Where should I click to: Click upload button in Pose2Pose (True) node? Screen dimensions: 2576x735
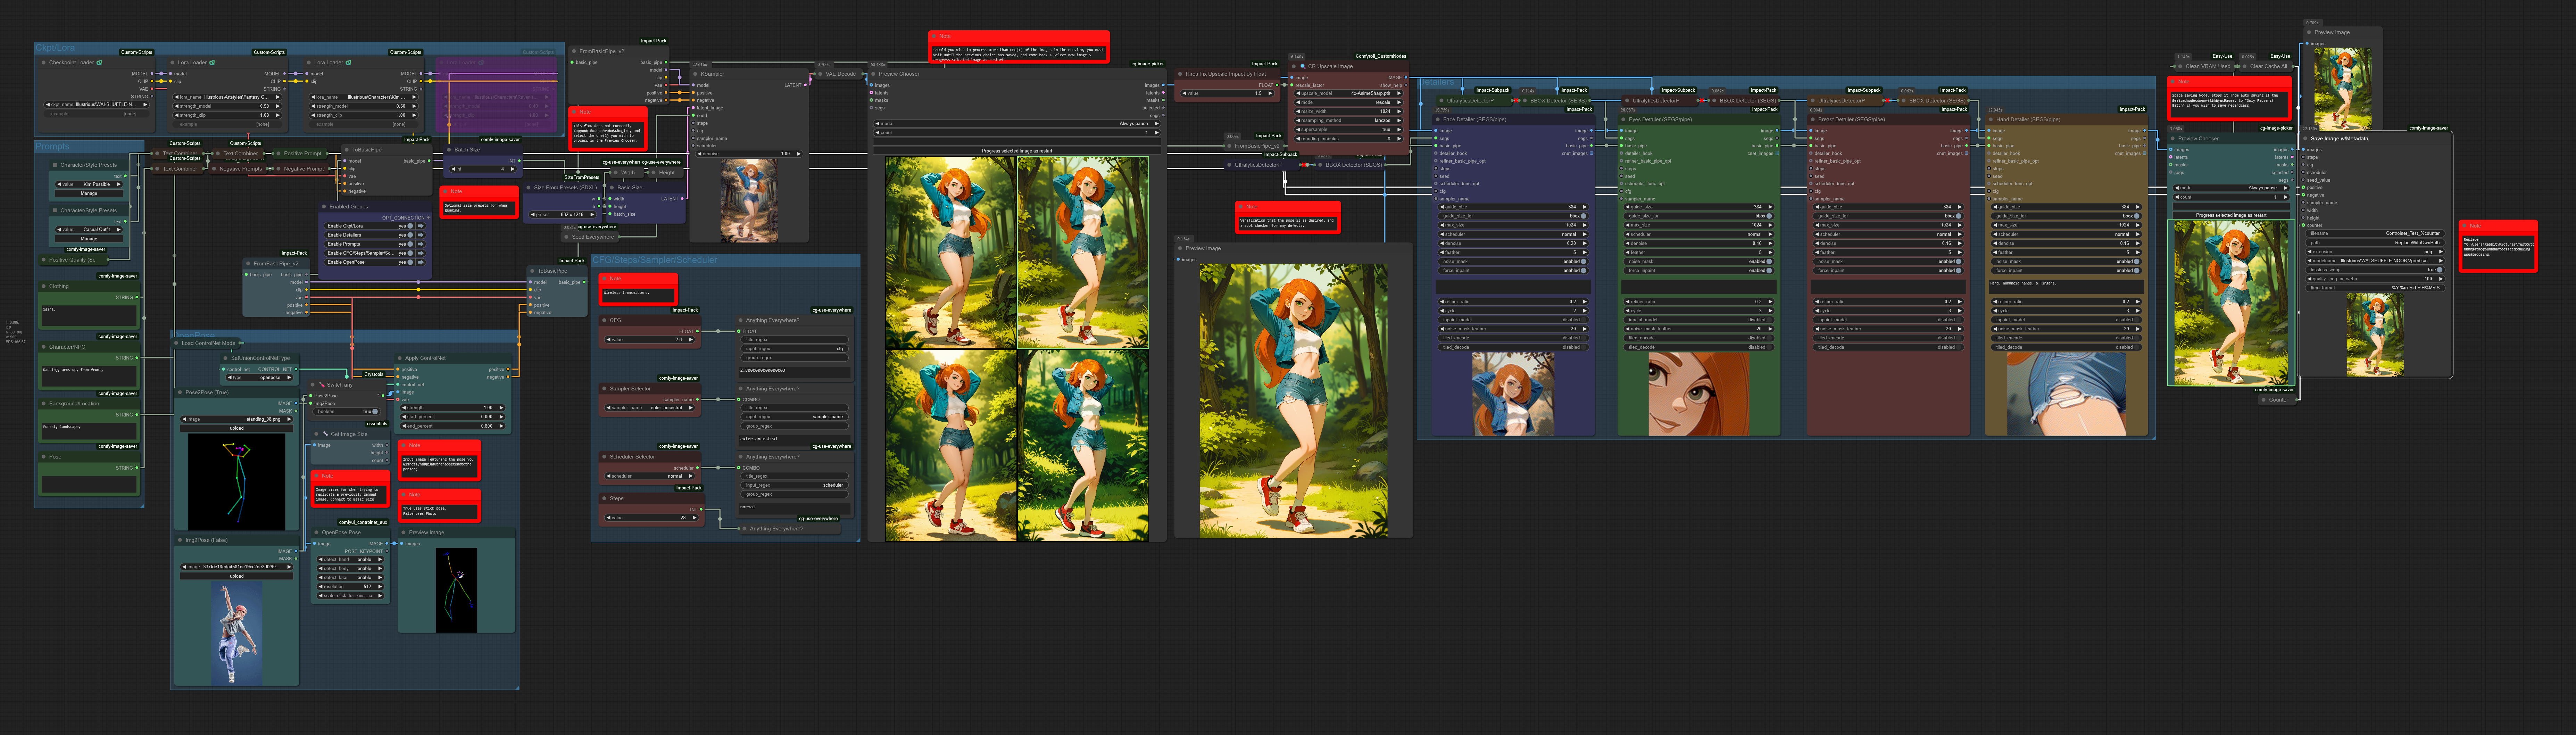click(x=237, y=428)
